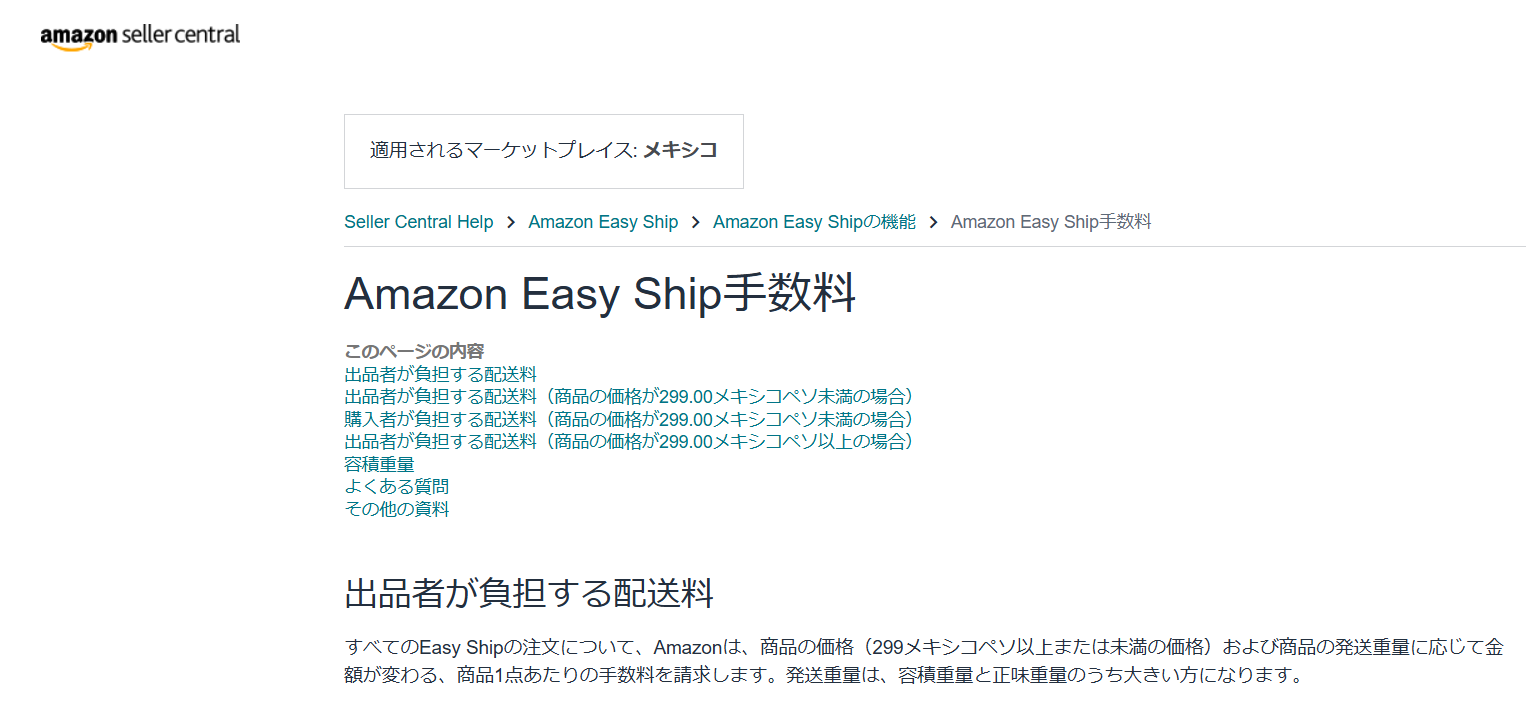Open 購入者が負担する配送料（299.00メキシコペソ未満）link
This screenshot has height=710, width=1526.
tap(628, 418)
